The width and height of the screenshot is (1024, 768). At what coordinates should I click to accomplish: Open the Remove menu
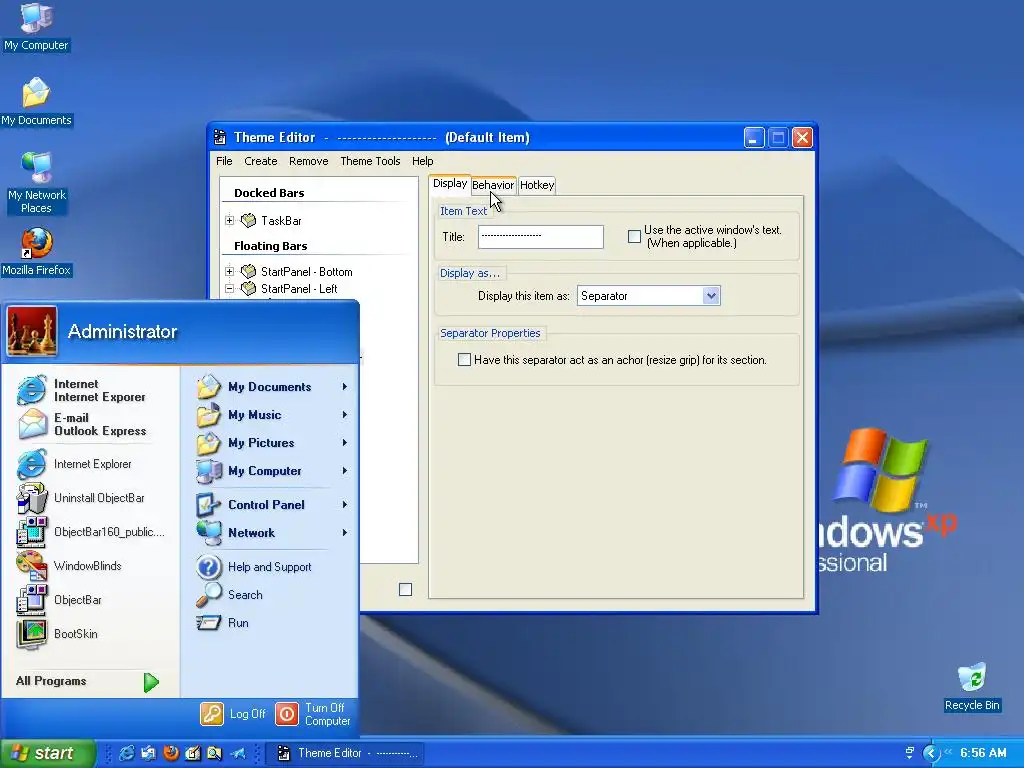click(x=308, y=161)
